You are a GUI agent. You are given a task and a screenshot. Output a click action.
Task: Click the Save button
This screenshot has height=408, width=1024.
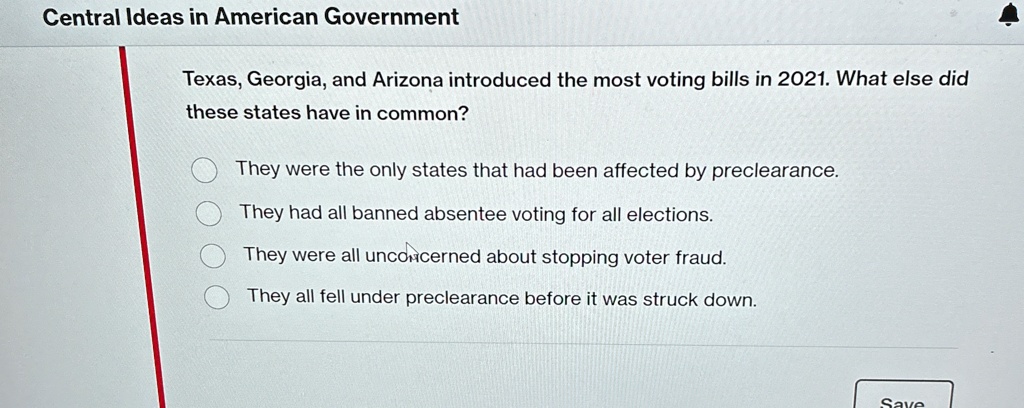pos(903,396)
